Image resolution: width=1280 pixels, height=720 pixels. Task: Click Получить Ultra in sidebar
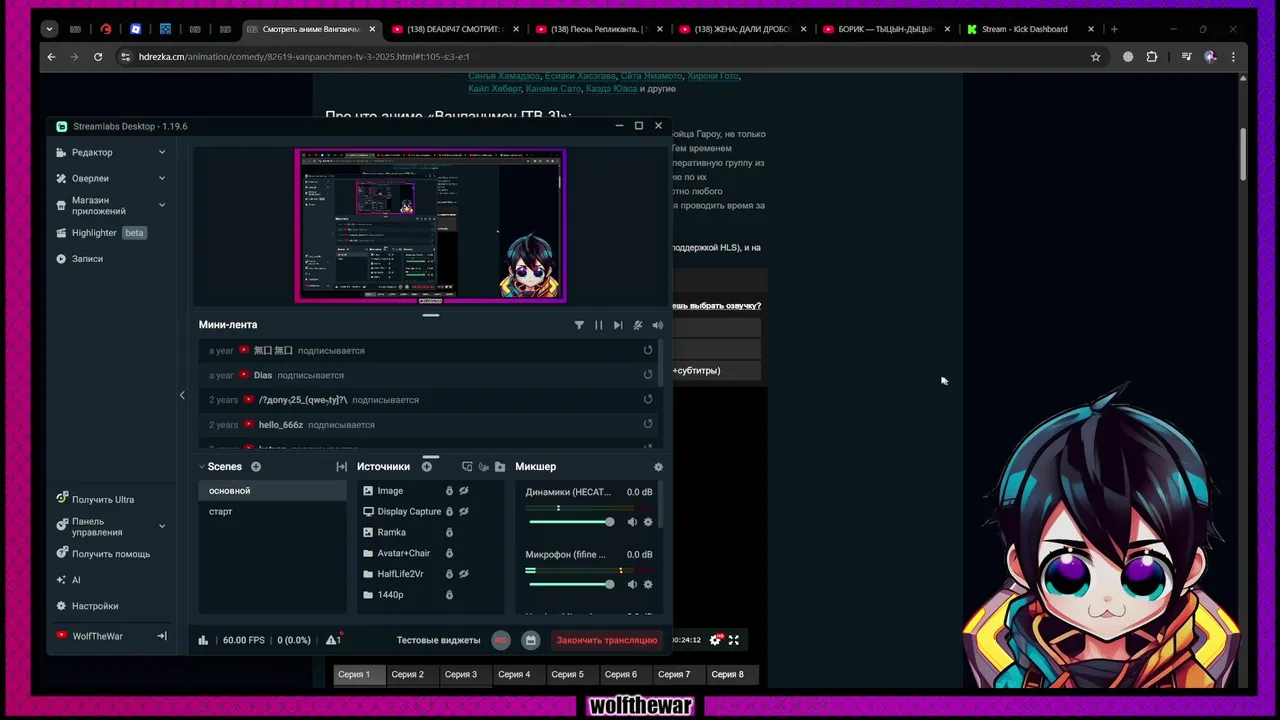pos(95,500)
